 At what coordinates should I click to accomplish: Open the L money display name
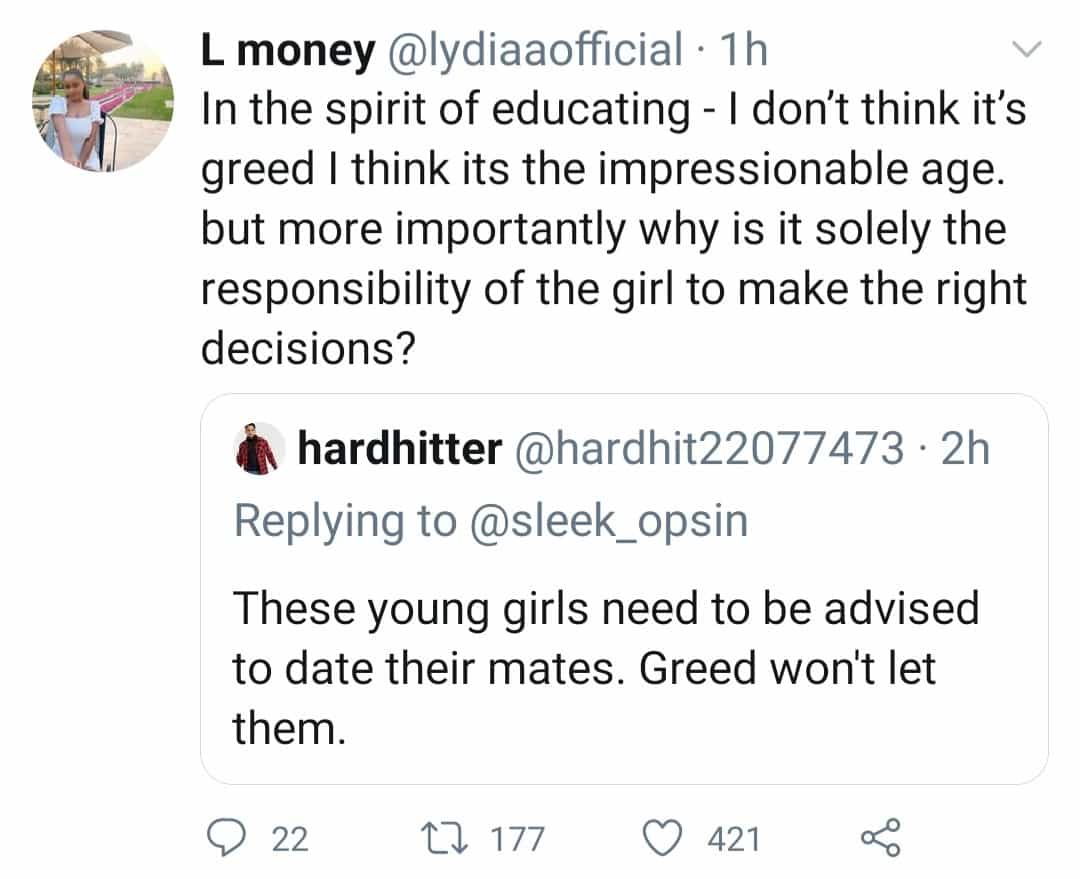point(285,50)
